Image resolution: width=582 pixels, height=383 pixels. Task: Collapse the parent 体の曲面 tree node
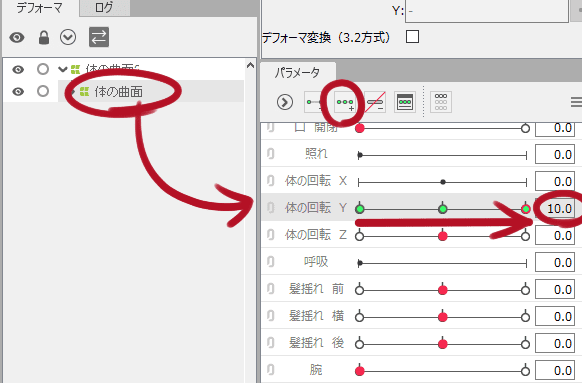(63, 69)
